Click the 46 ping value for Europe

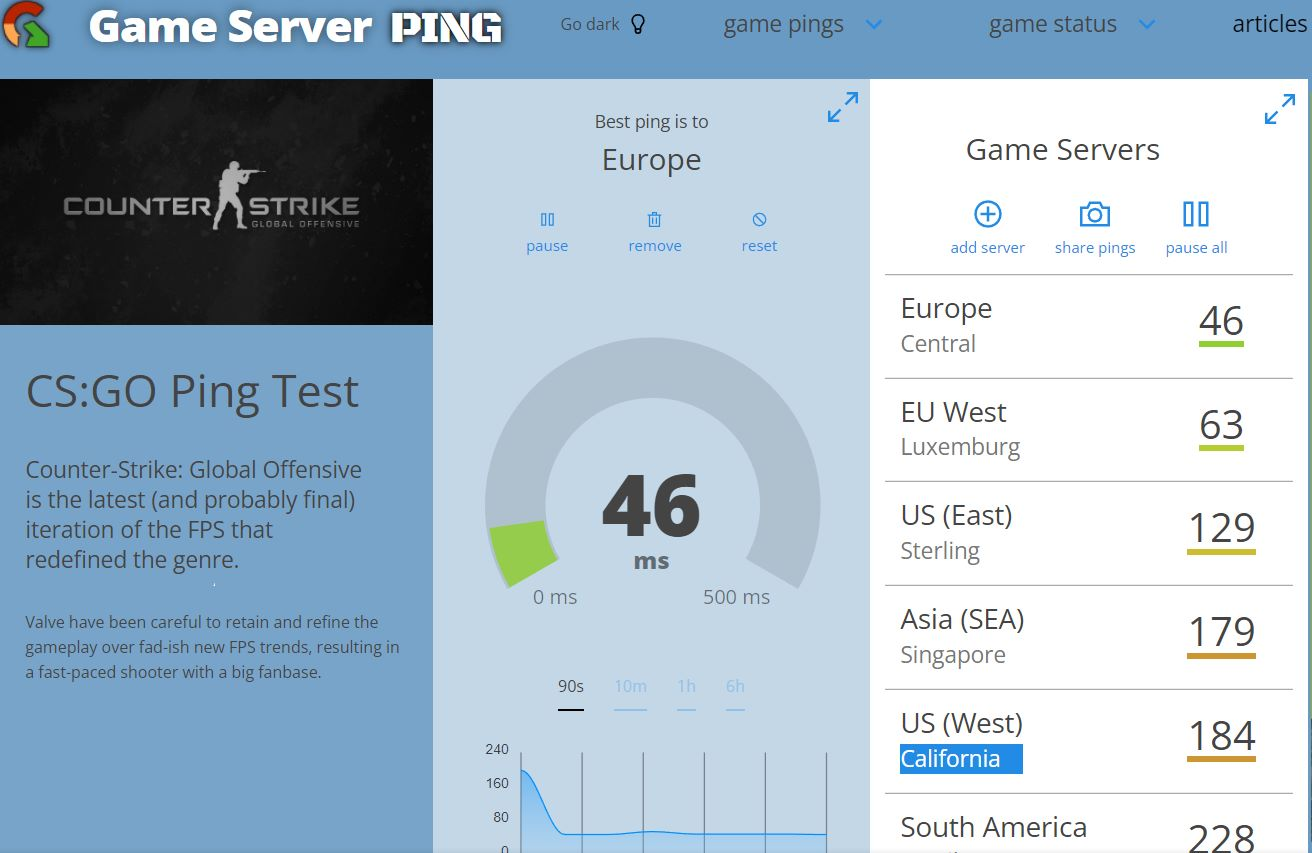point(1221,322)
